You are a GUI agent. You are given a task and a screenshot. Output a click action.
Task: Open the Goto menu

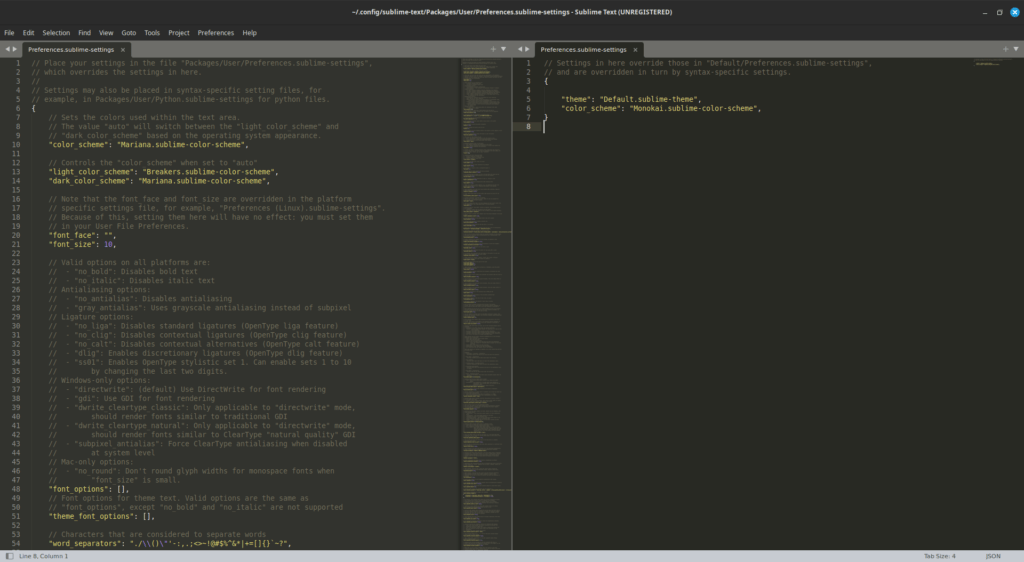click(x=129, y=33)
